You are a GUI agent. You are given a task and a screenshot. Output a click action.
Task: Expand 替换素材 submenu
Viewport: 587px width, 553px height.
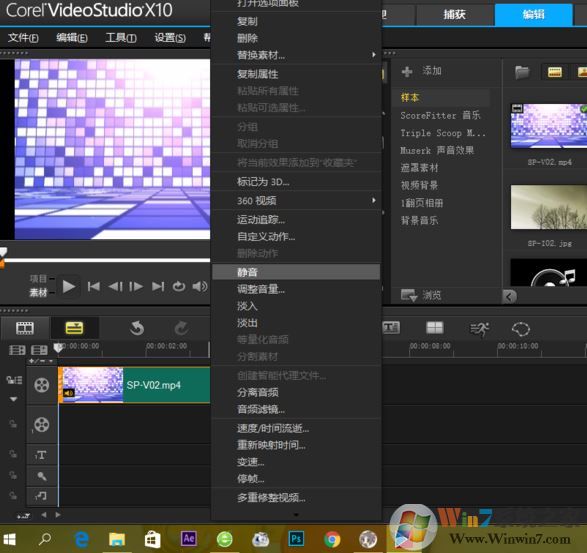(296, 55)
